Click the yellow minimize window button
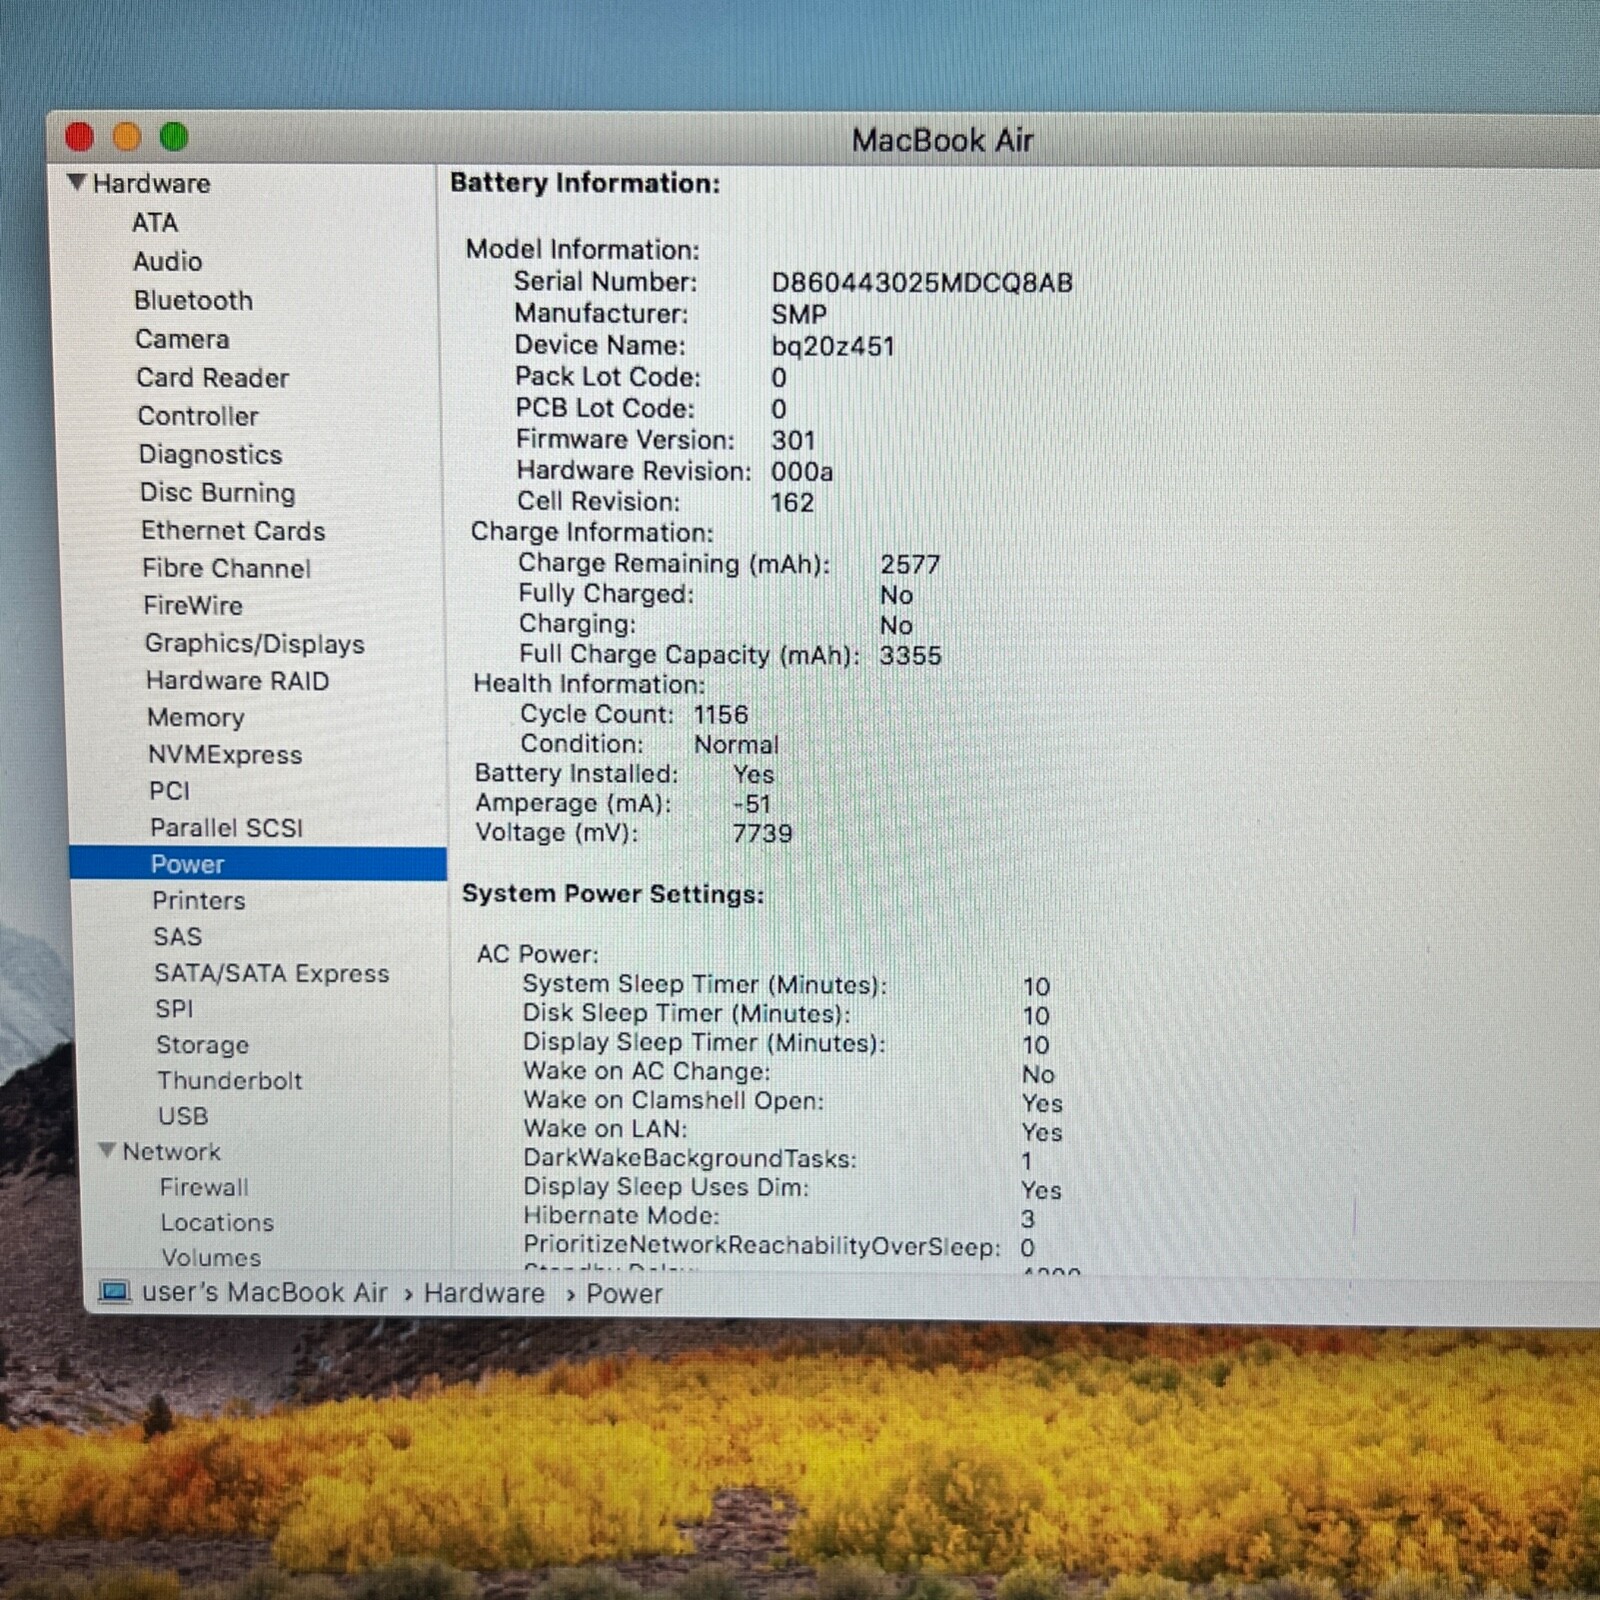 click(x=127, y=136)
